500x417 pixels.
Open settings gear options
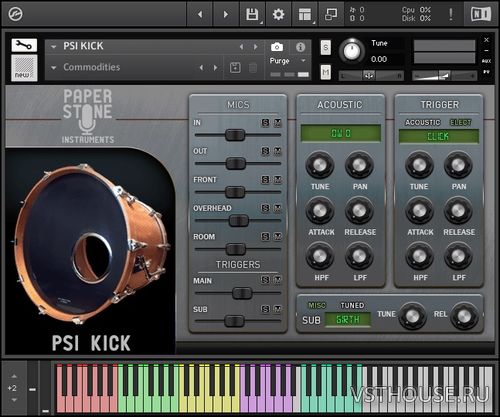278,14
